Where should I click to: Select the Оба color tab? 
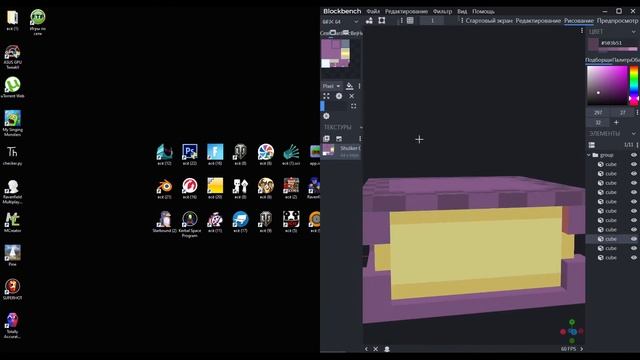[x=635, y=60]
